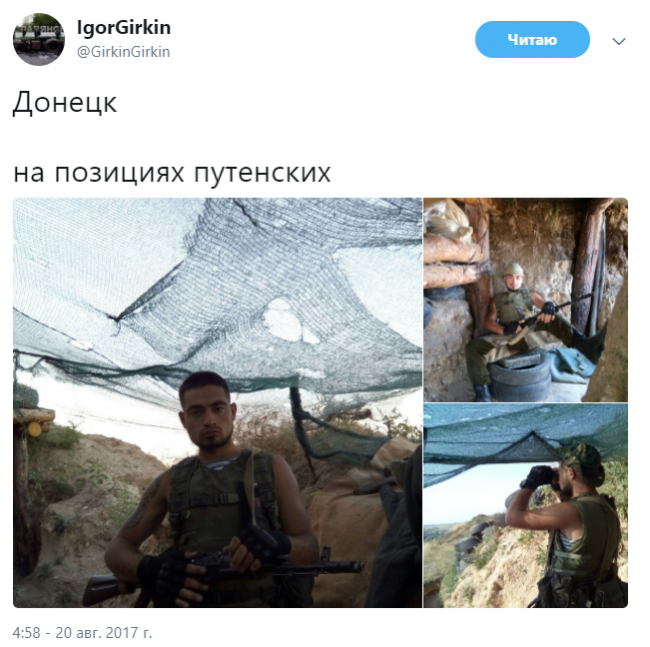Screen dimensions: 650x647
Task: View the bottom-right image in the photo grid
Action: coord(526,506)
